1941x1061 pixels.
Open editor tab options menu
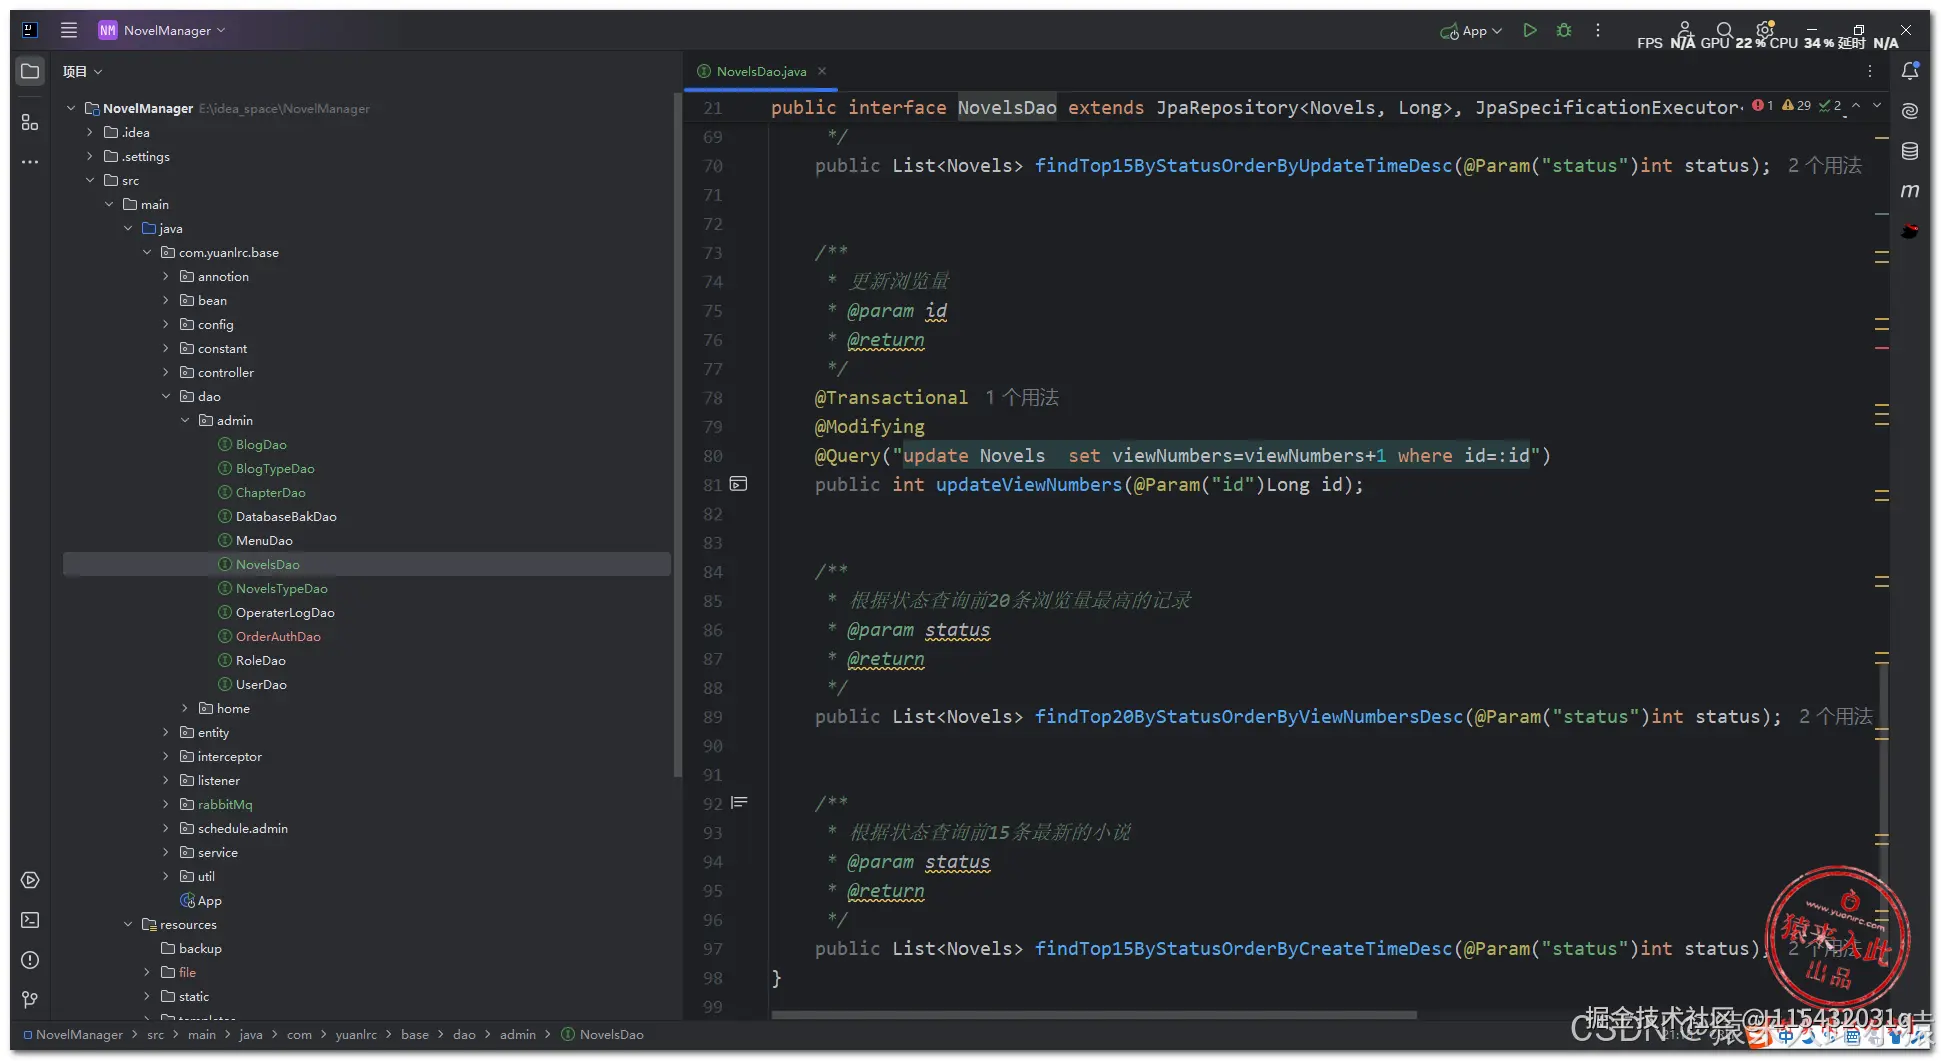(1869, 71)
